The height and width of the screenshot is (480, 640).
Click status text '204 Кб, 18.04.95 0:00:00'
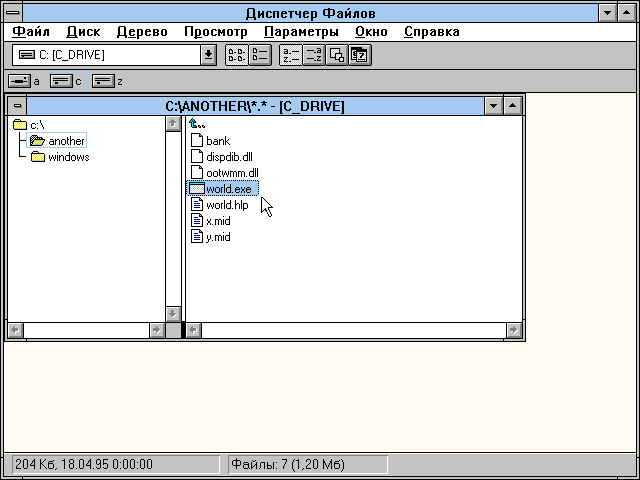coord(84,464)
